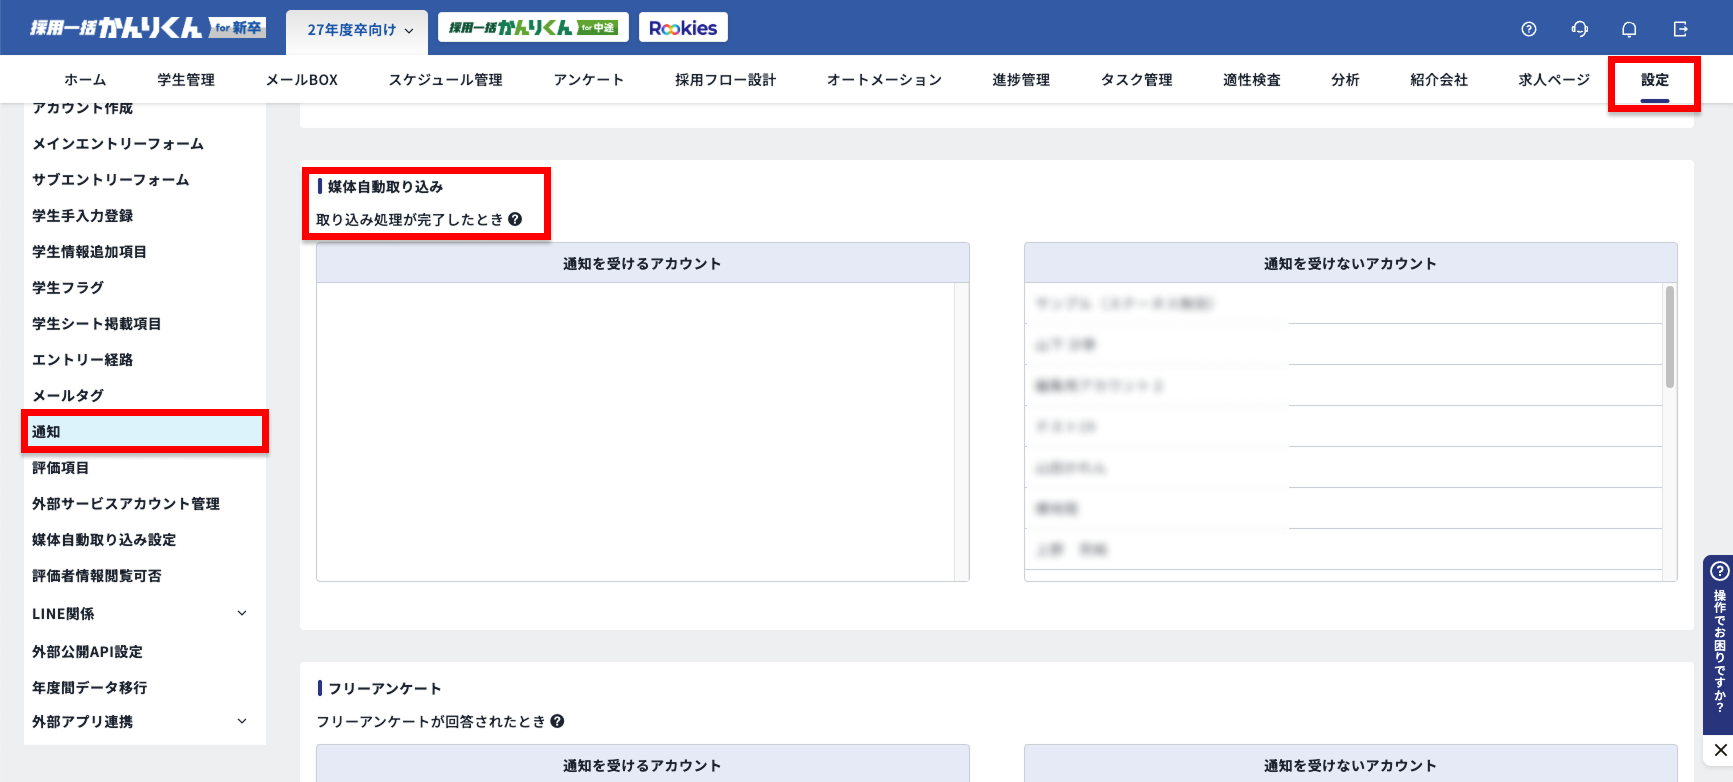The width and height of the screenshot is (1733, 782).
Task: Click the support headset icon in header
Action: 1579,29
